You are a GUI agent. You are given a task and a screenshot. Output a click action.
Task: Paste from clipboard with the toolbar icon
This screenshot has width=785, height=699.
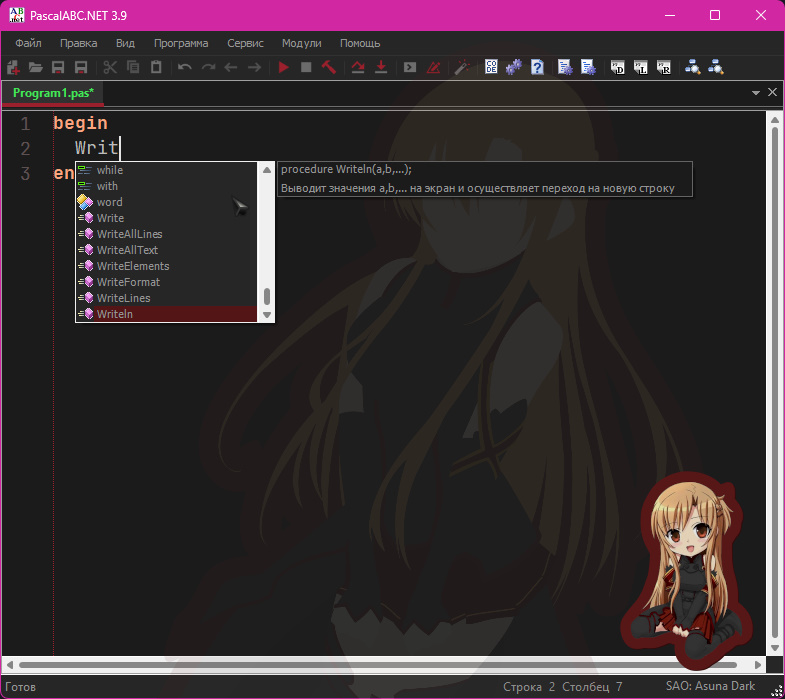[x=156, y=67]
